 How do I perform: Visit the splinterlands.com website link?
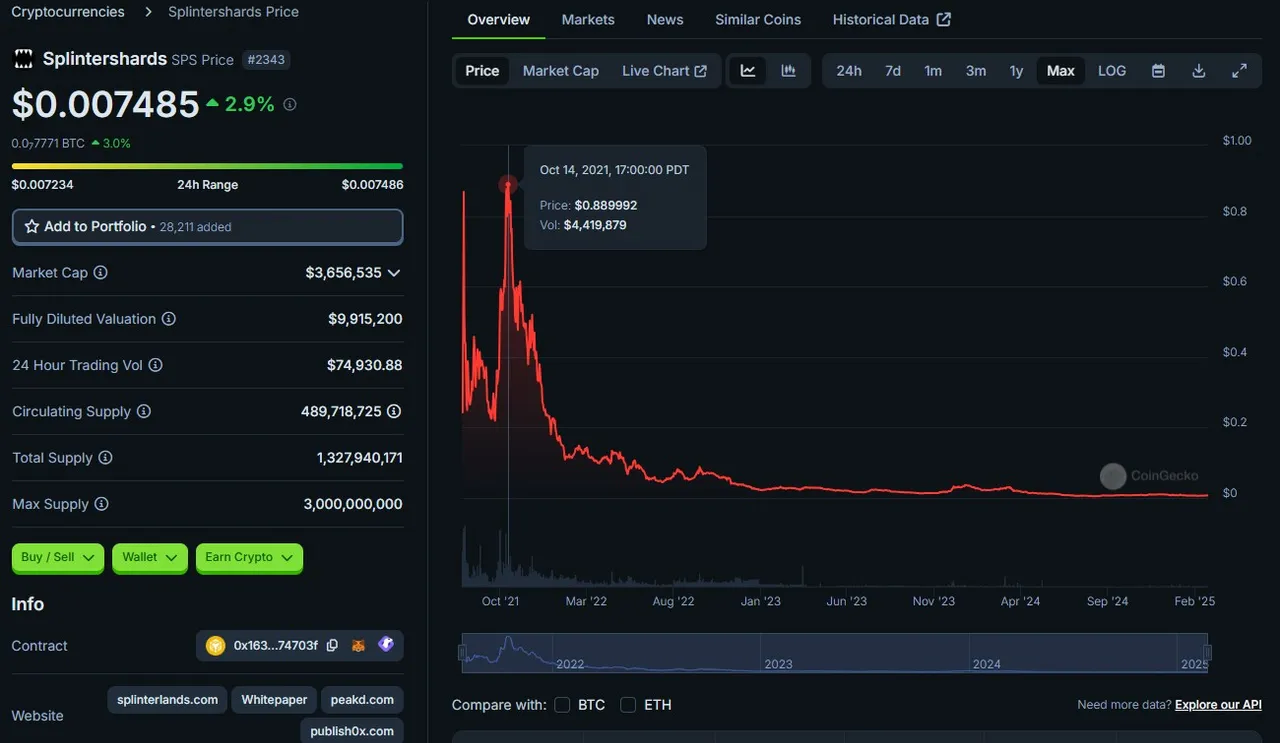tap(167, 700)
